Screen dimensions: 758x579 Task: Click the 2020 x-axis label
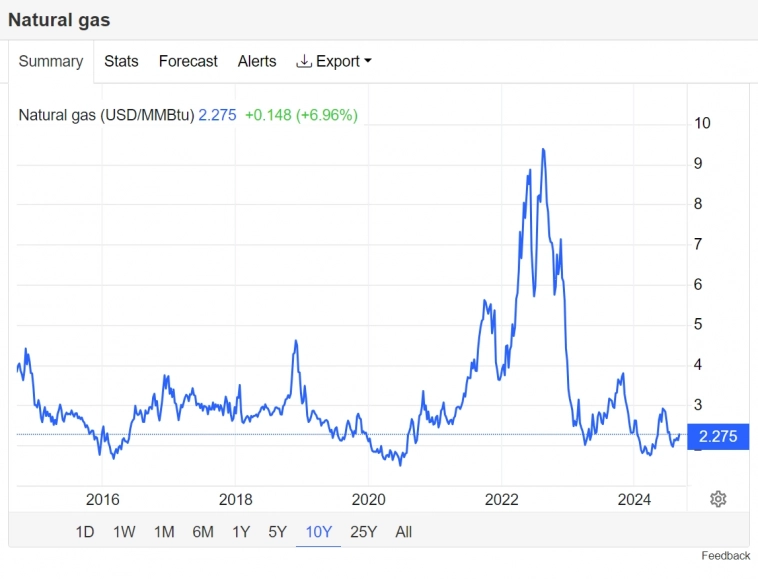(x=368, y=499)
